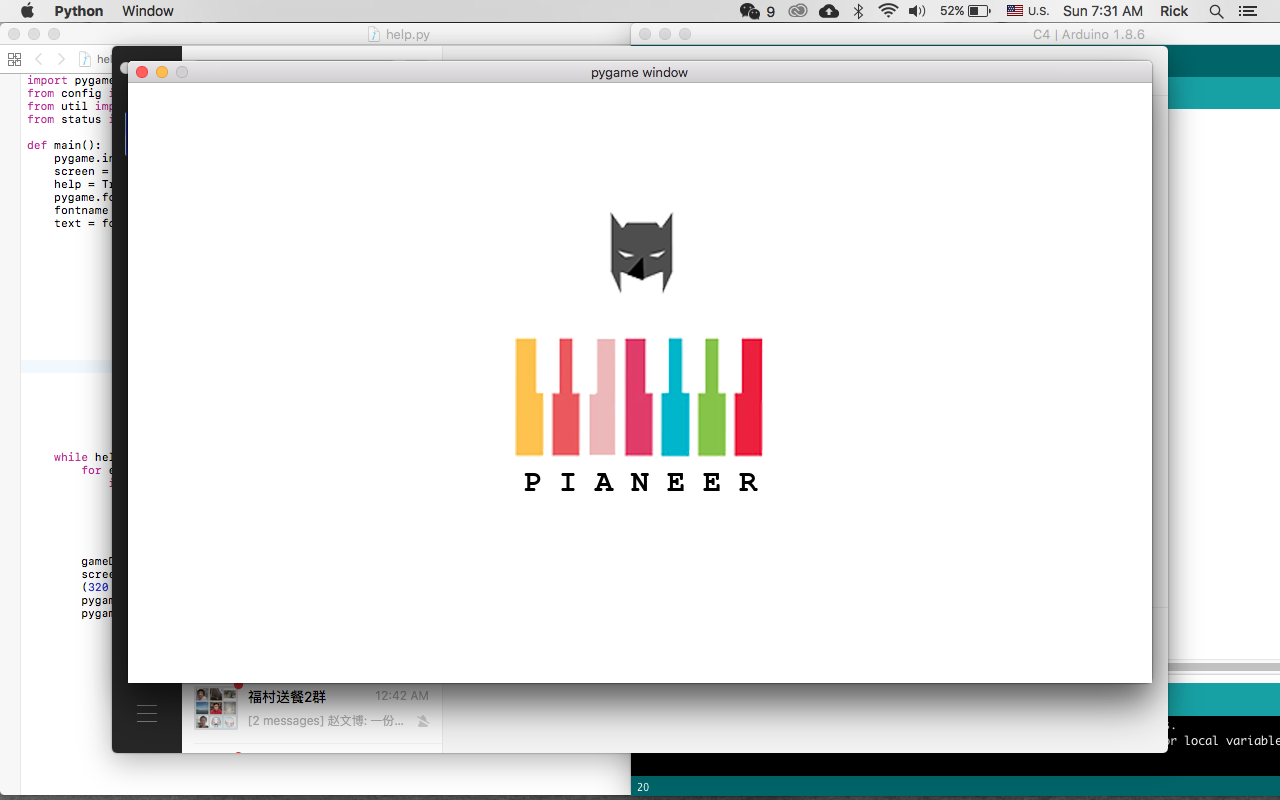Click the 'from config' code line

[70, 93]
